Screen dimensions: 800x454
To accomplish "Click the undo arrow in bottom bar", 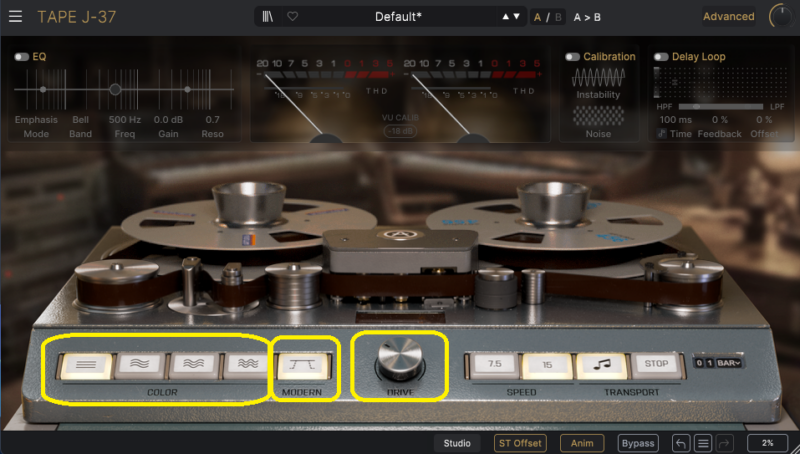I will [x=681, y=443].
